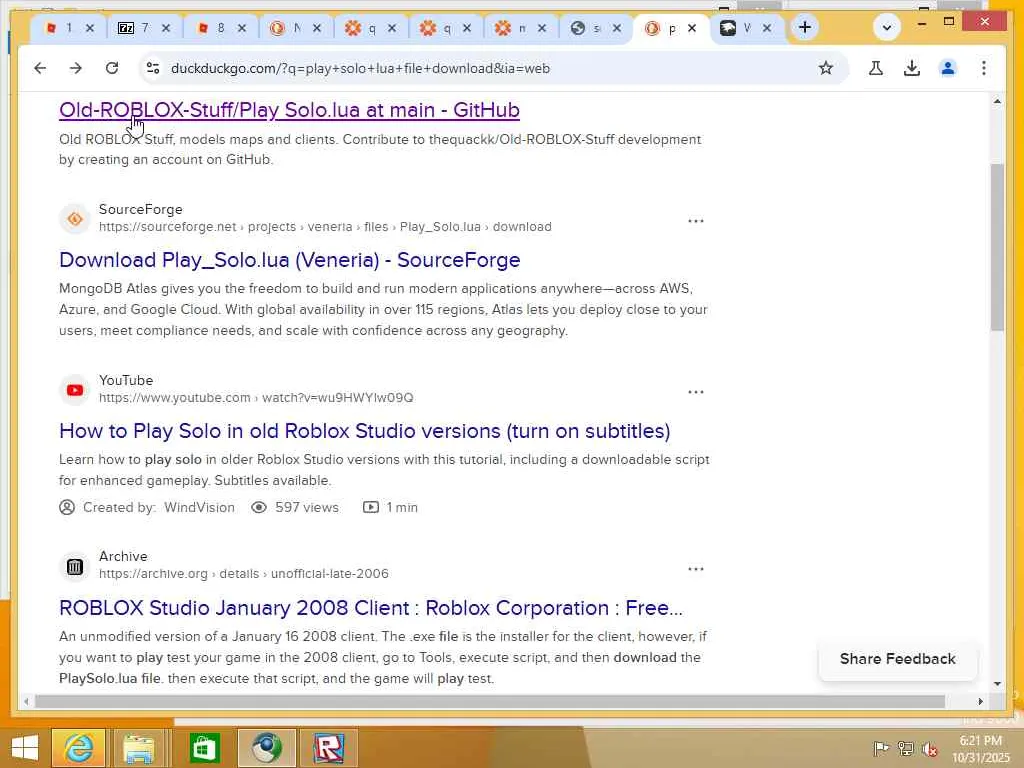Switch to the last tab labeled V

(x=737, y=28)
